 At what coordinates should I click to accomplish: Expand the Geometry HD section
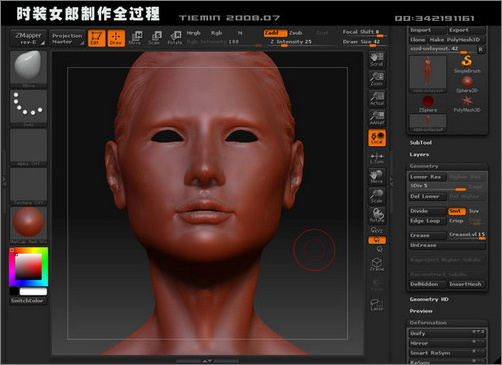429,299
